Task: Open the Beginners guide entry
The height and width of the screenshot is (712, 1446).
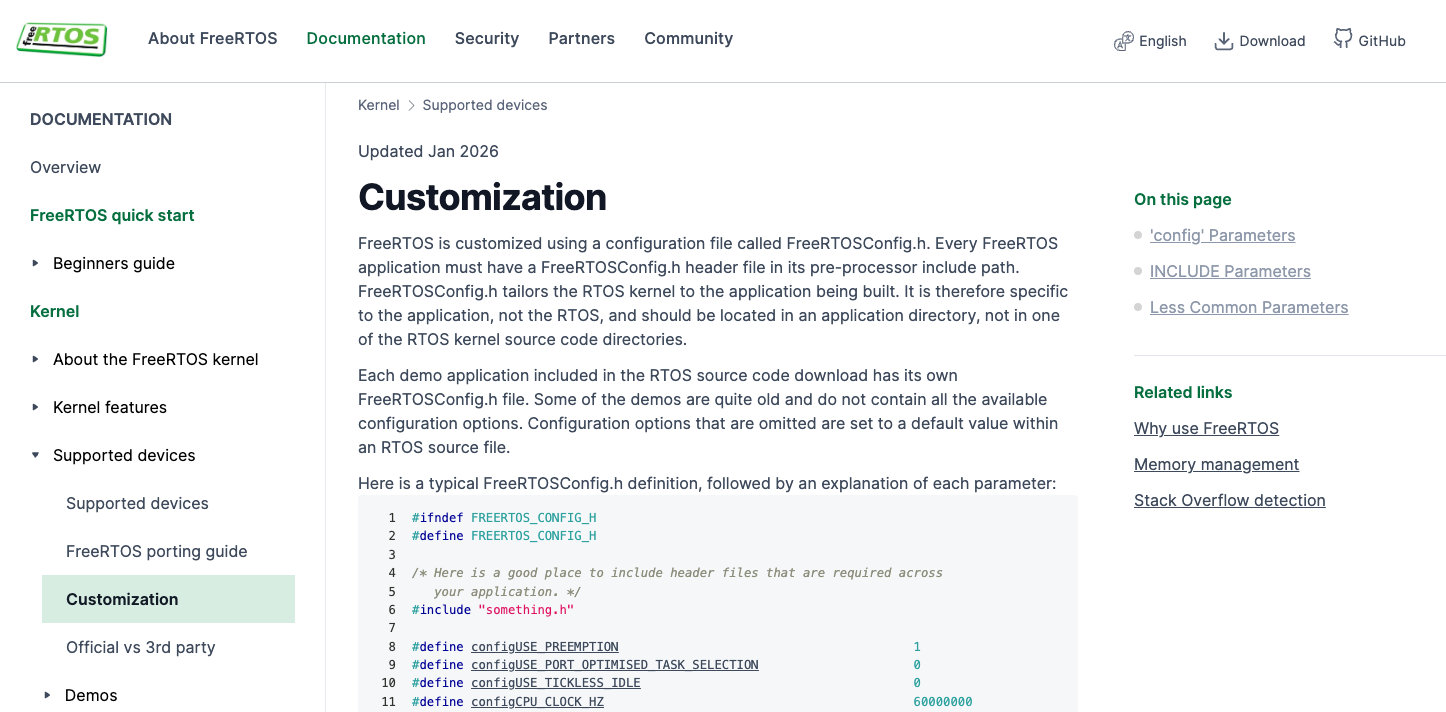Action: (114, 263)
